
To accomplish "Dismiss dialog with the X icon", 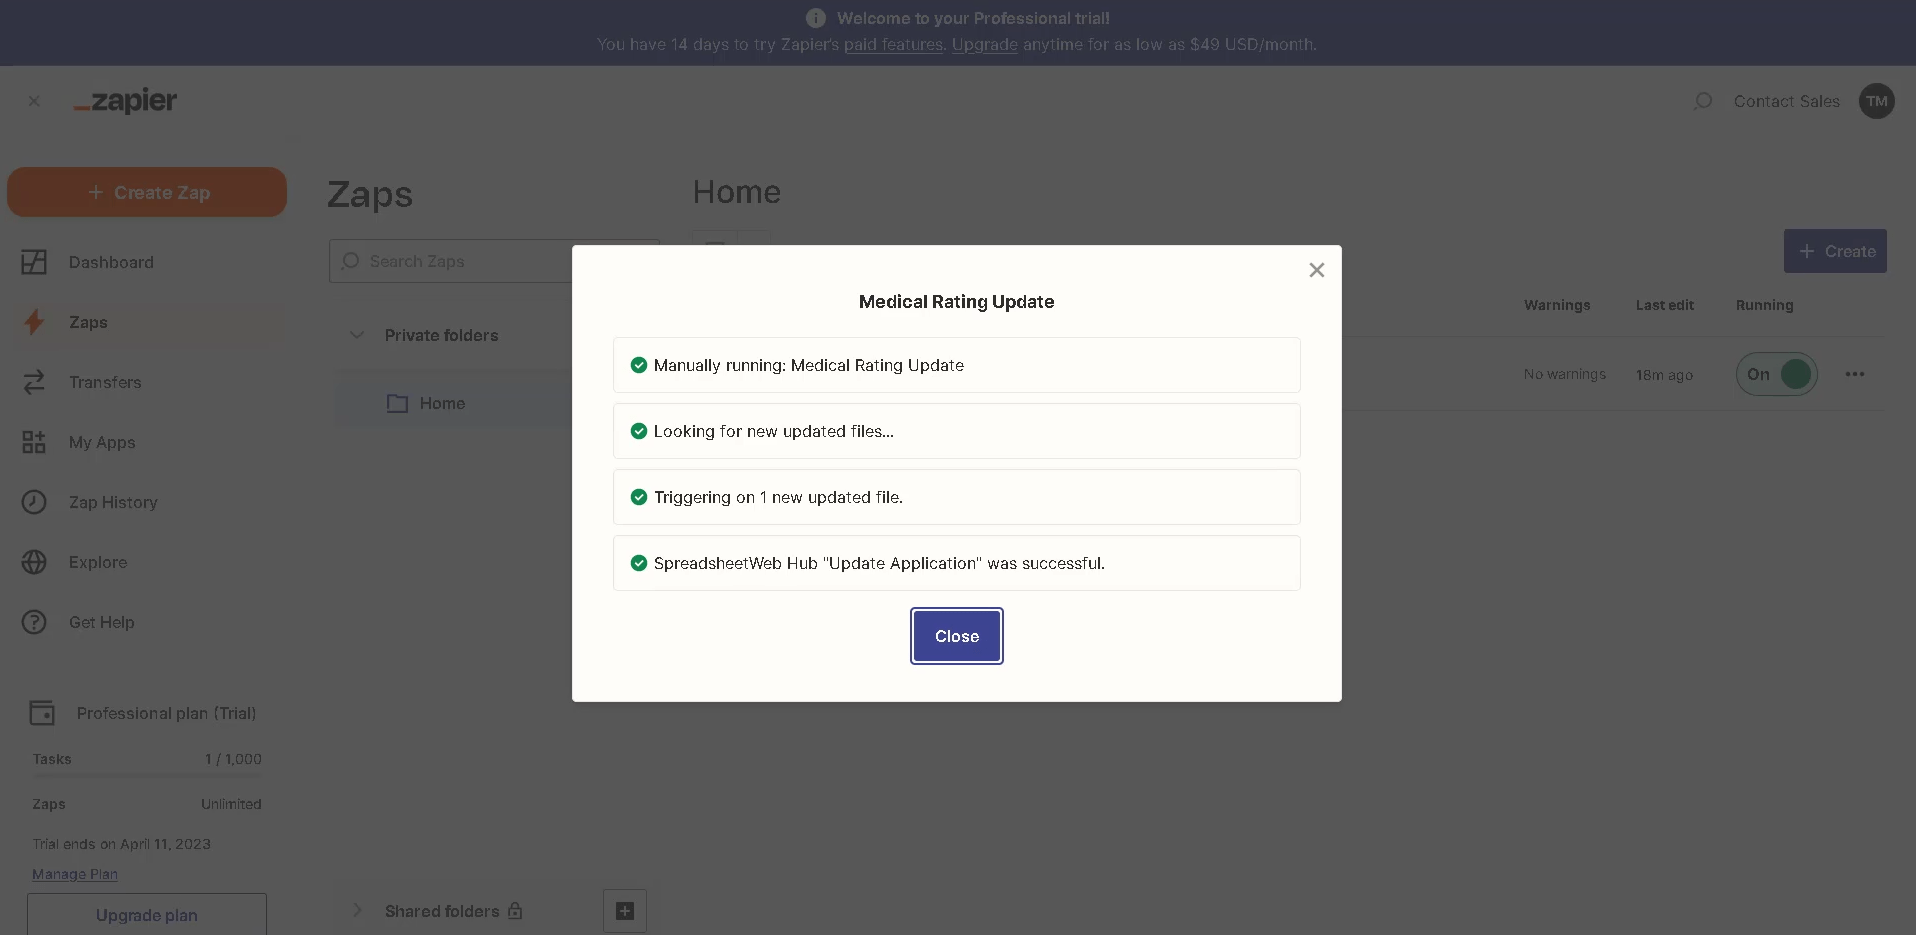I will click(x=1316, y=270).
